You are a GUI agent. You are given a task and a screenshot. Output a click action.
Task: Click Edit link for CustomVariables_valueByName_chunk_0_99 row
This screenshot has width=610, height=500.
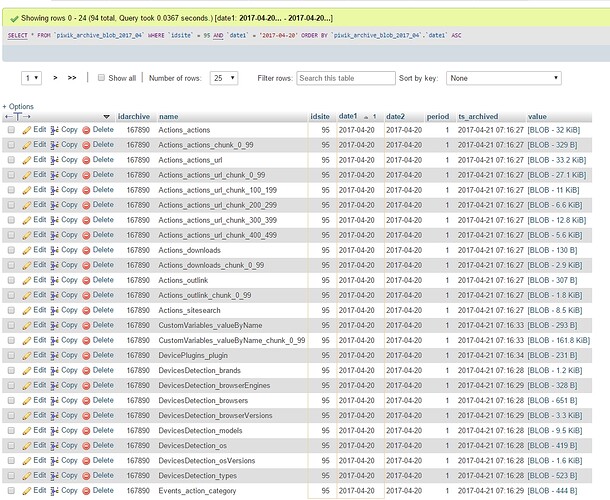pos(40,340)
